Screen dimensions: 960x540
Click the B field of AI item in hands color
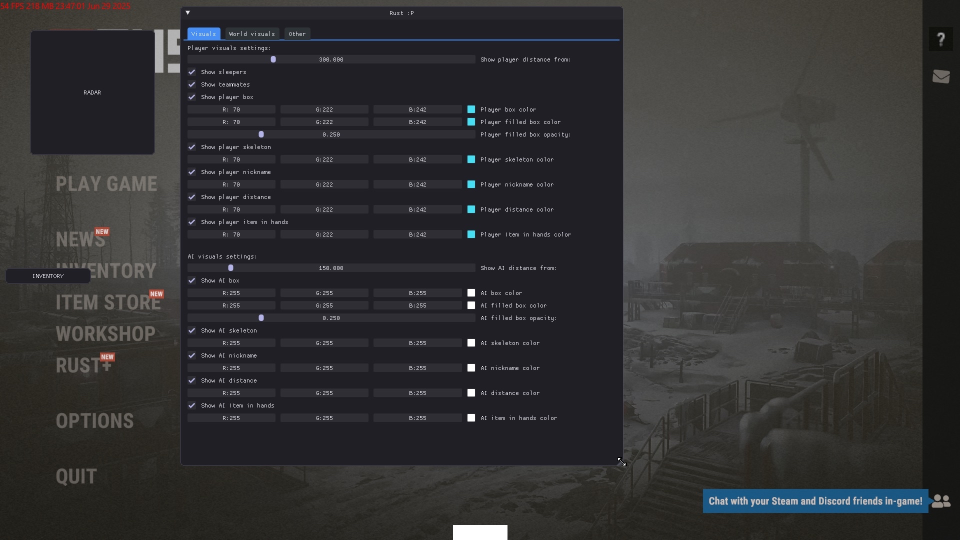click(x=418, y=418)
